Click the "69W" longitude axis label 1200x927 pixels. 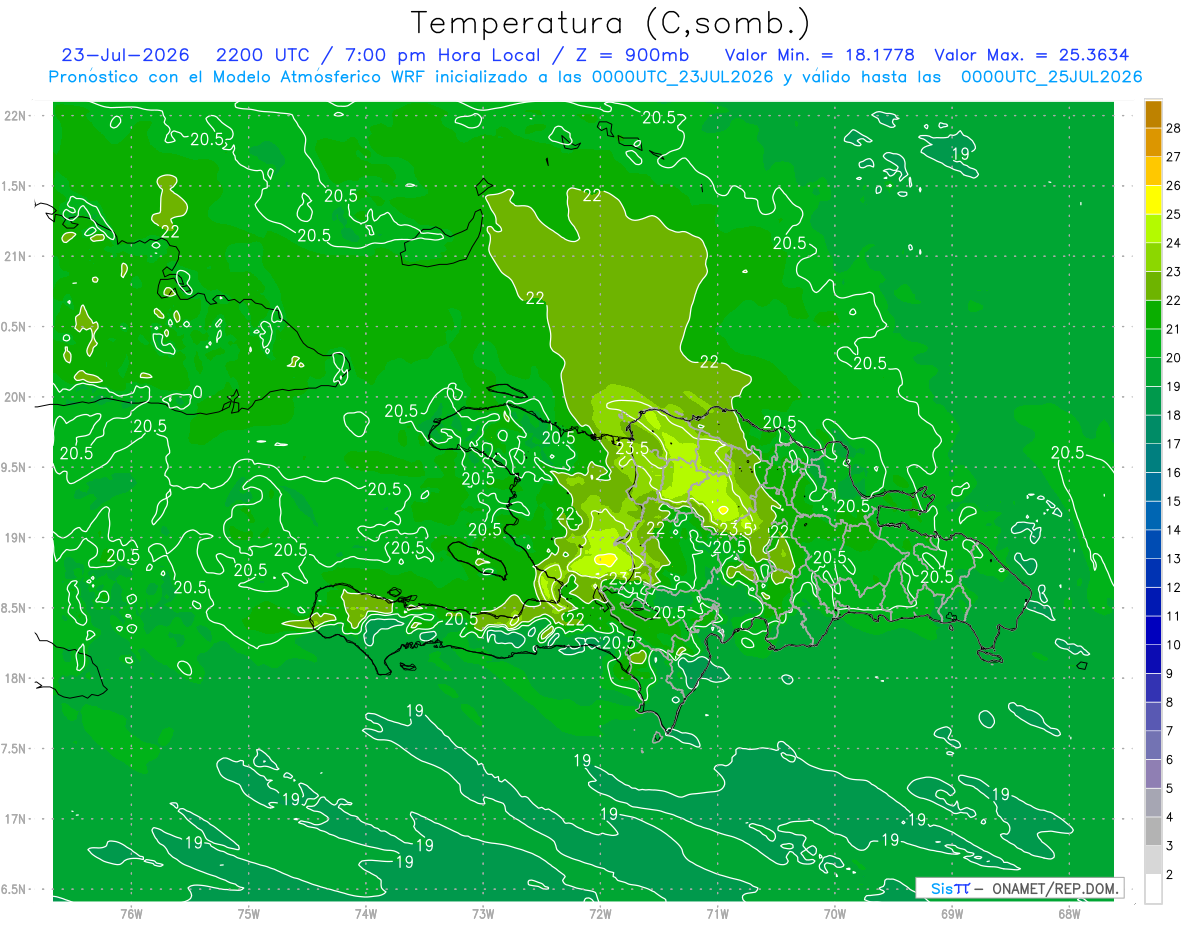click(x=952, y=912)
